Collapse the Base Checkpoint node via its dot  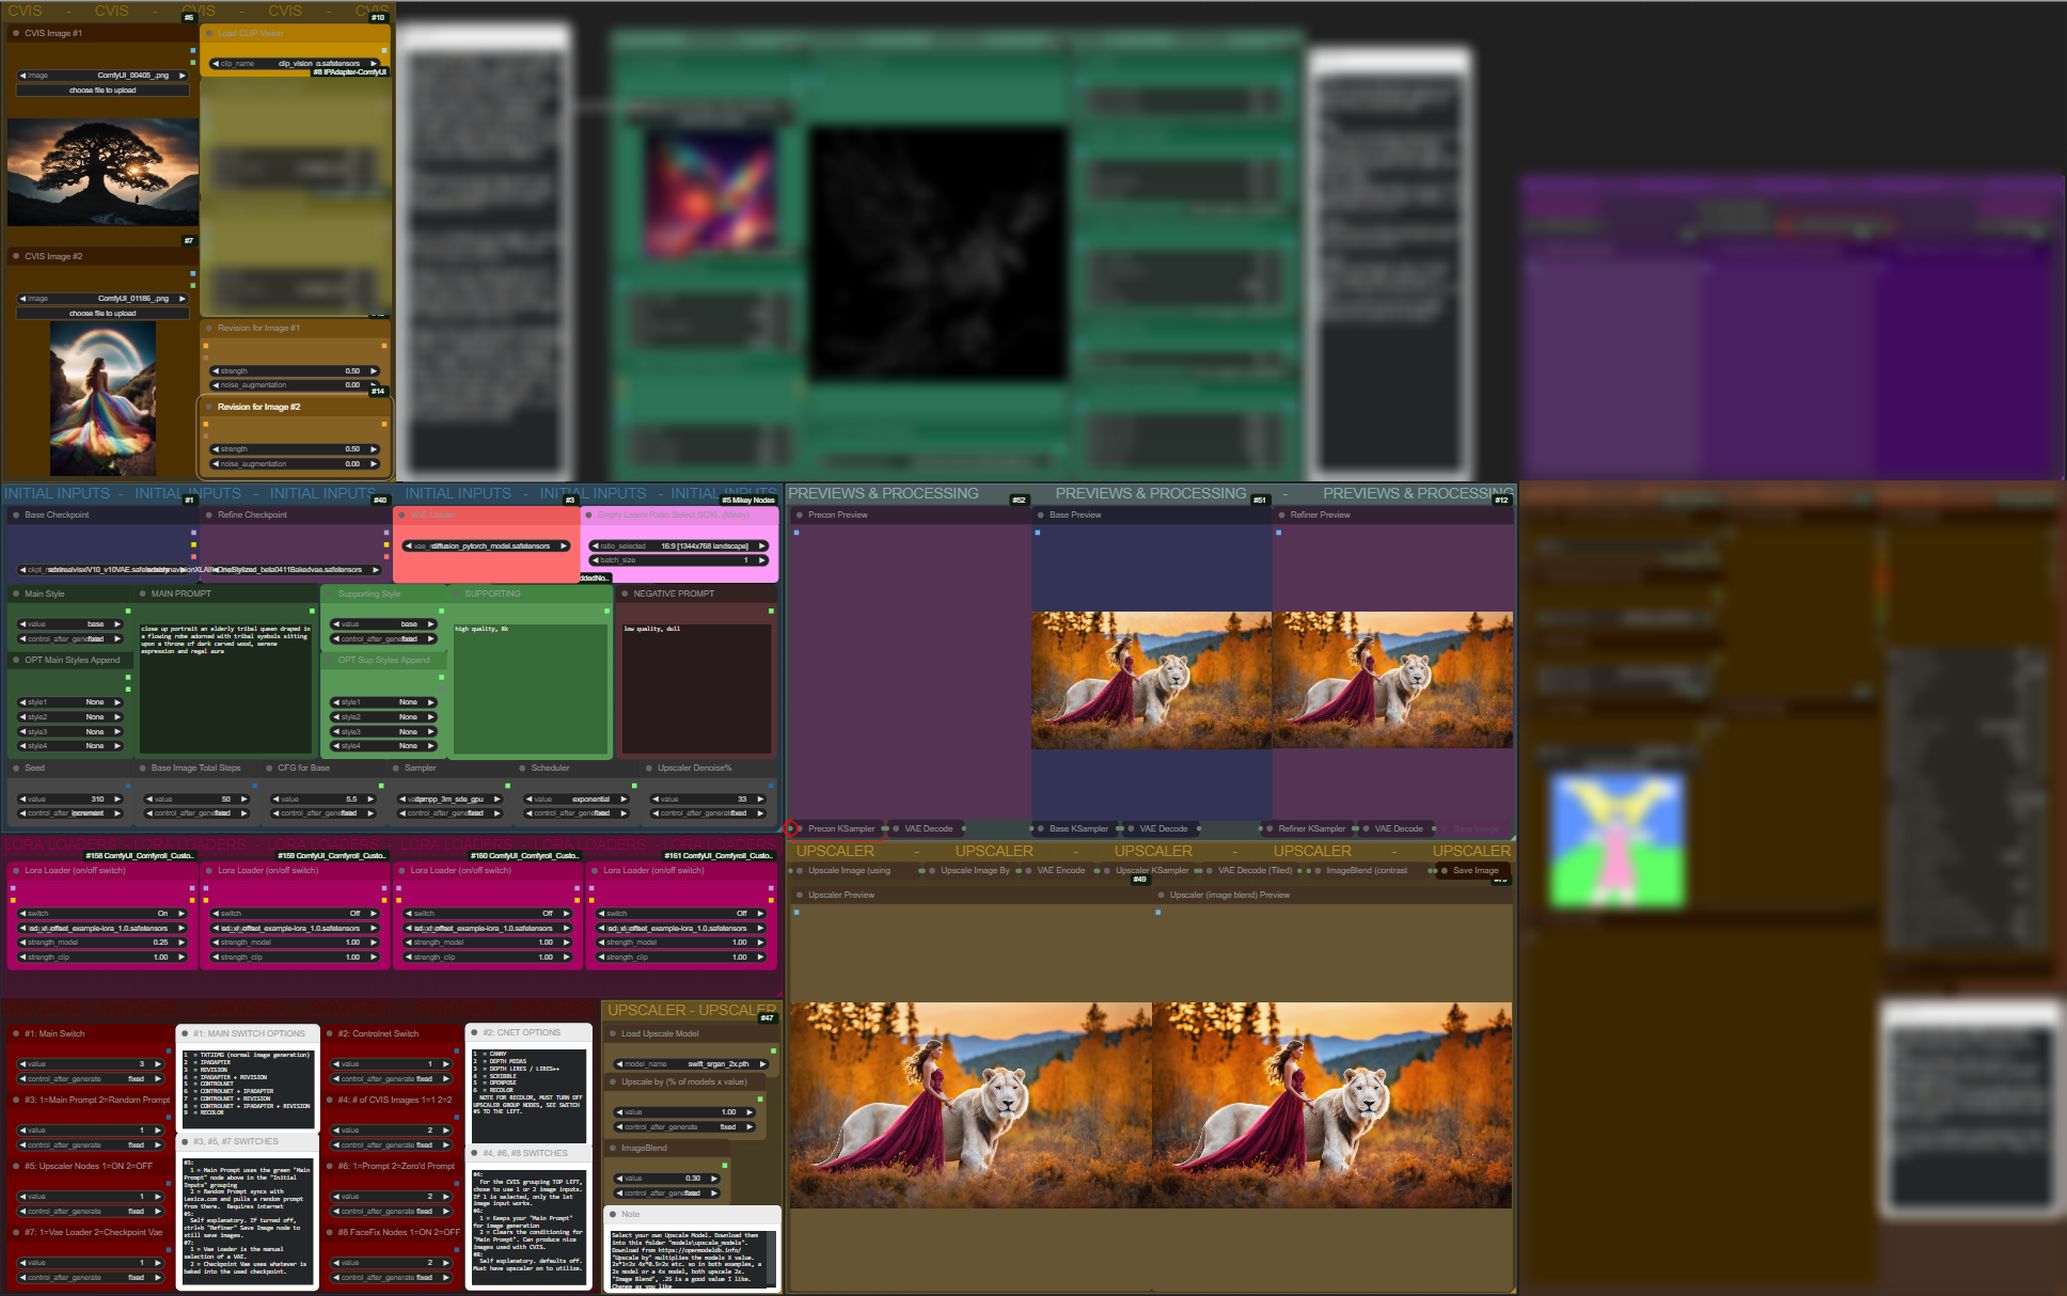pos(16,515)
